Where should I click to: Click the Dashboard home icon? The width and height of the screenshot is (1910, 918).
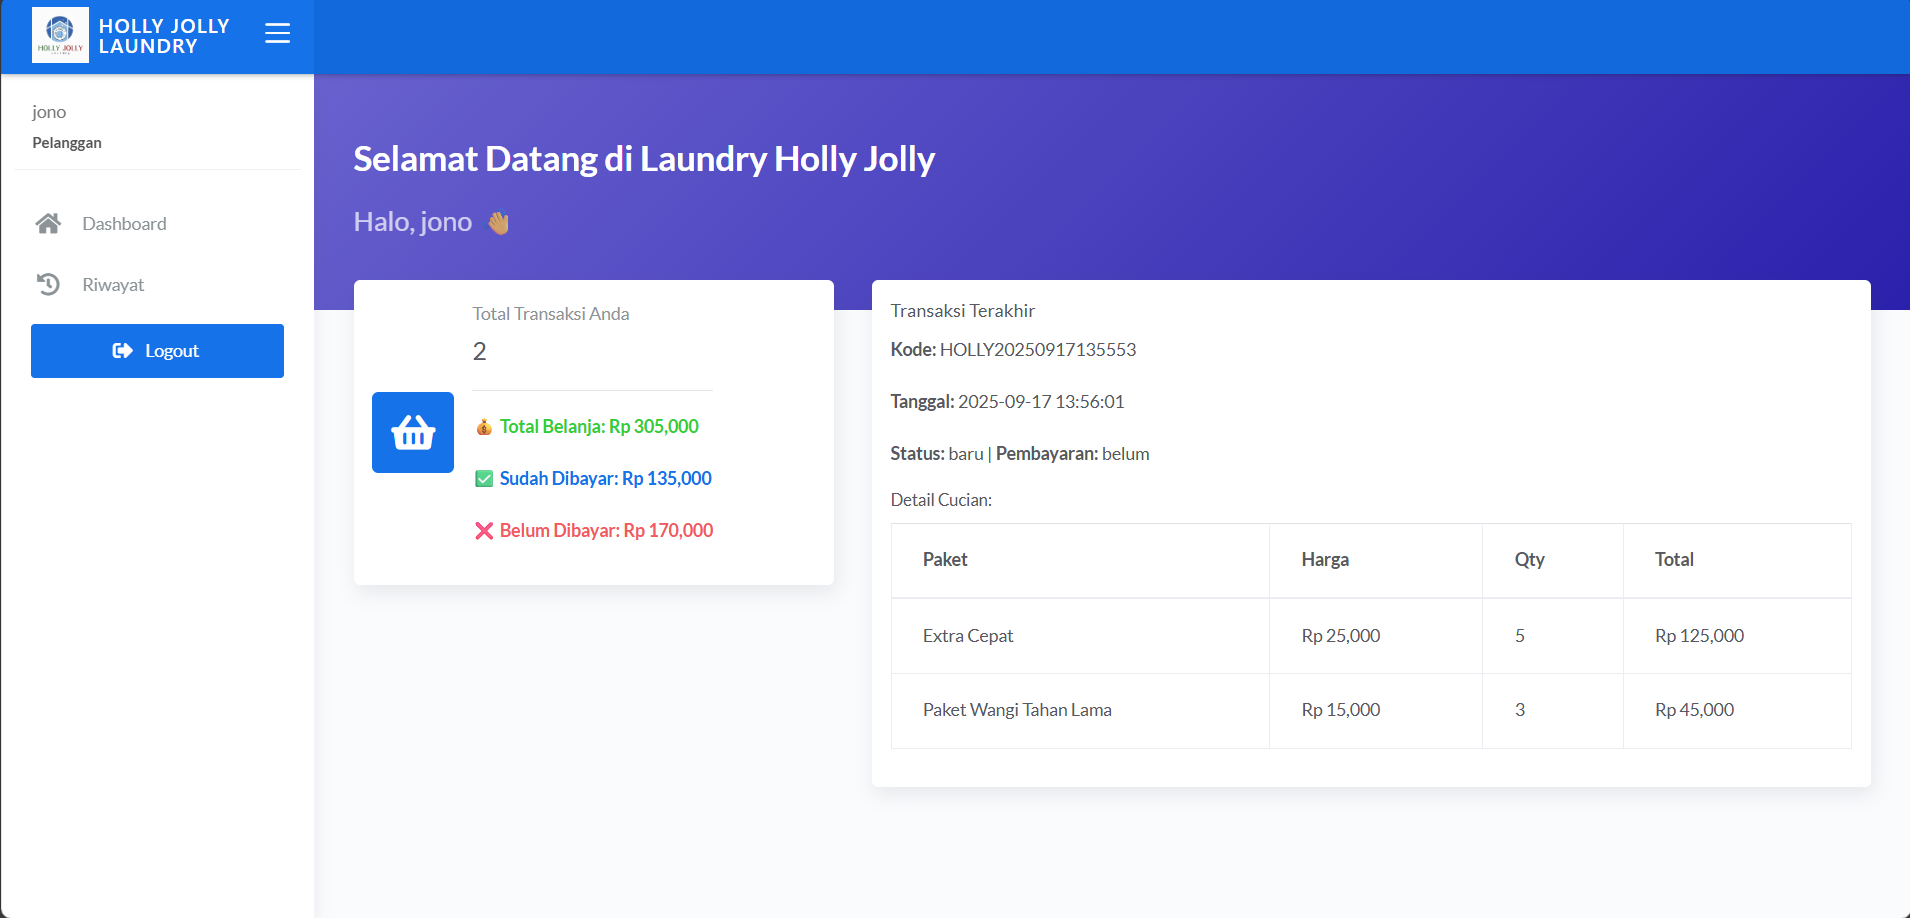click(x=48, y=224)
